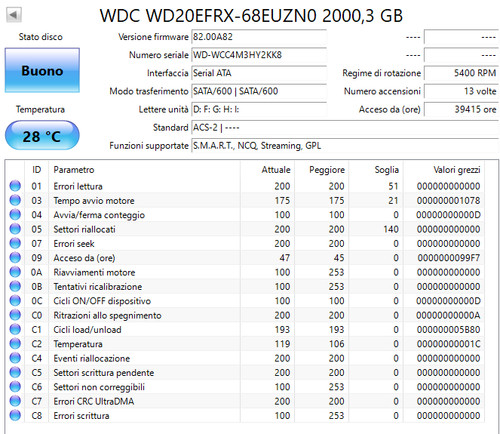Click the Interfaccia field showing Serial ATA
Screen dimensions: 500x434
[x=259, y=73]
